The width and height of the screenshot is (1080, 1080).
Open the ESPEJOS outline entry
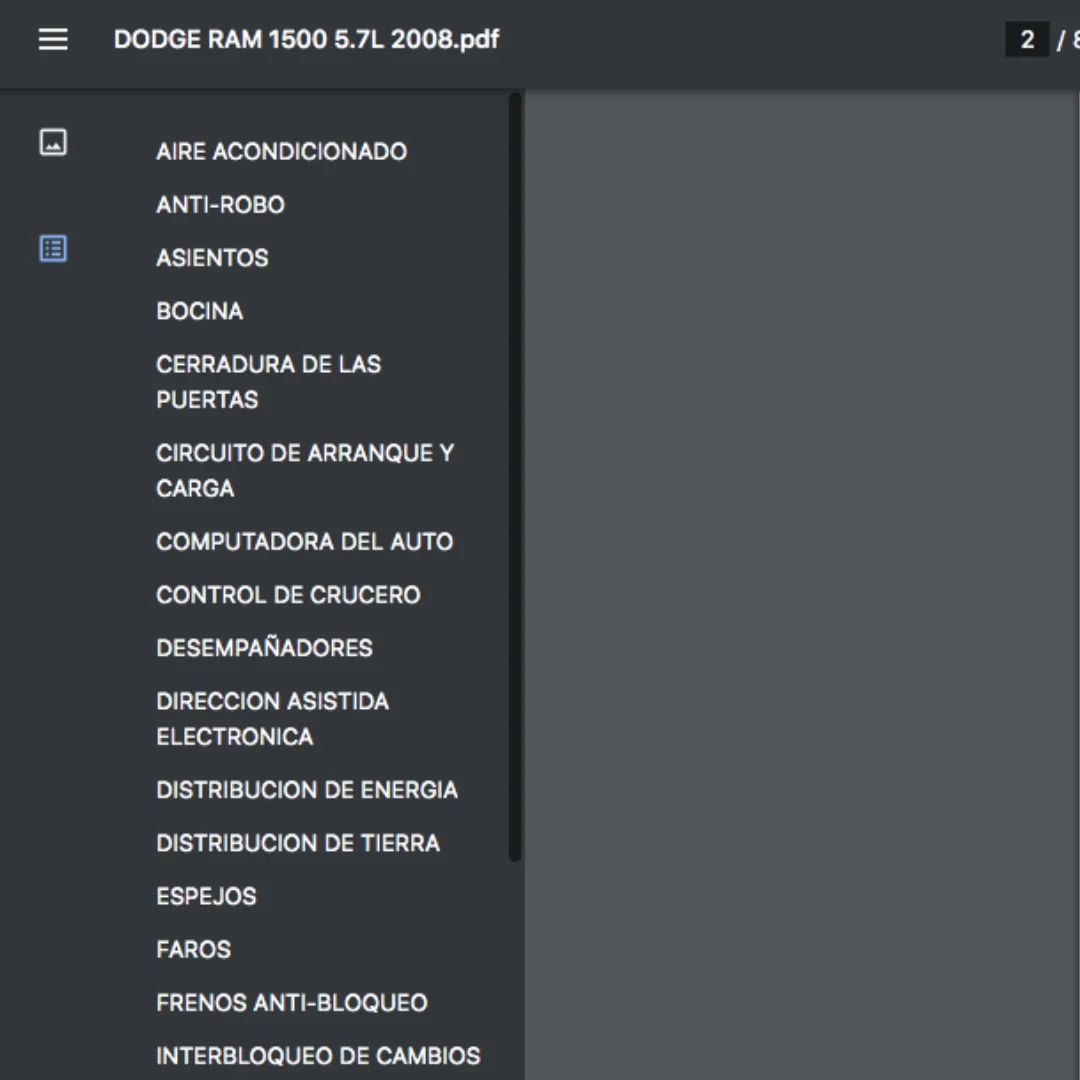(x=206, y=896)
